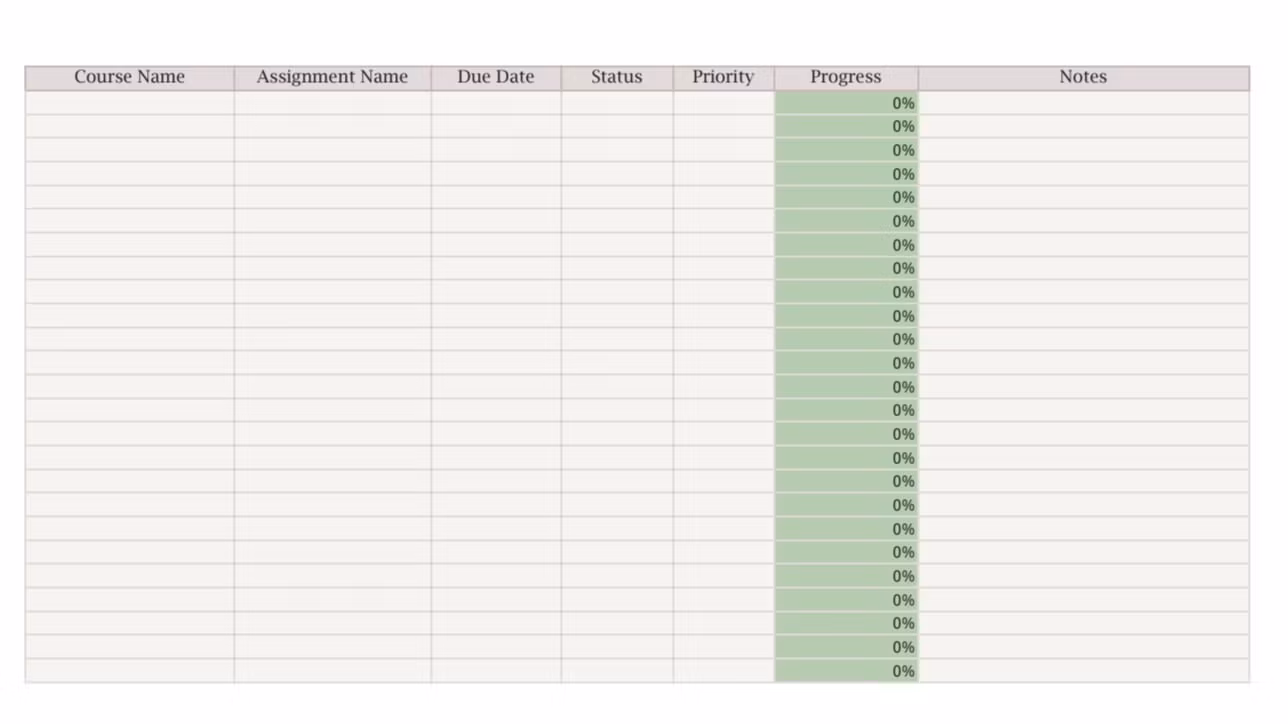This screenshot has height=724, width=1288.
Task: Click the second row's 0% Progress cell
Action: coord(846,126)
